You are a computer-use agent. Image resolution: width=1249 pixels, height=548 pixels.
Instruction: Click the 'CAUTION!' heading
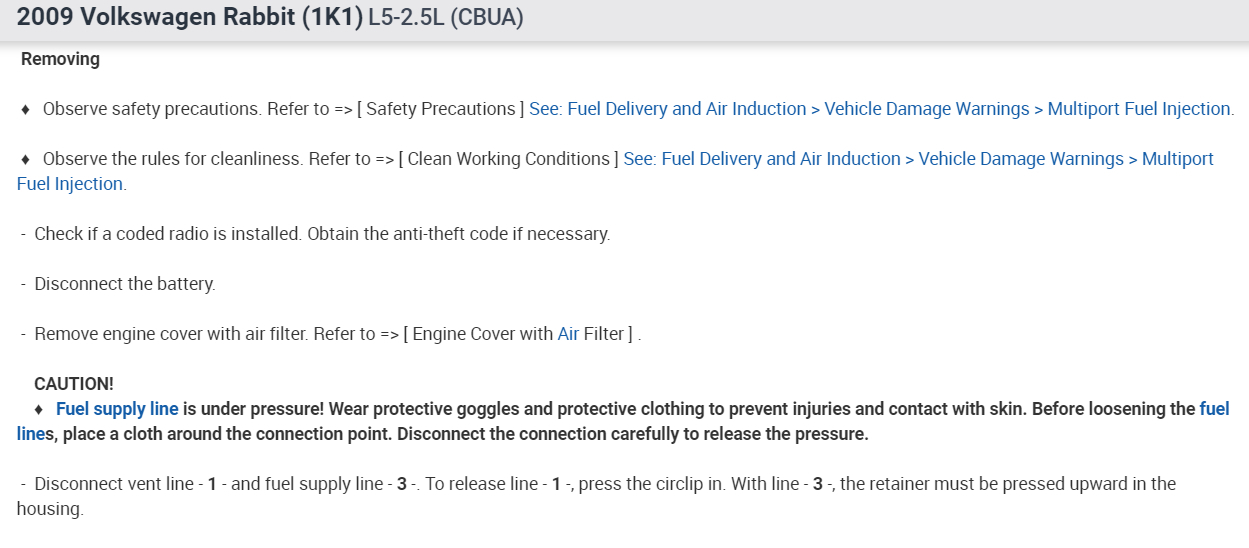click(74, 384)
